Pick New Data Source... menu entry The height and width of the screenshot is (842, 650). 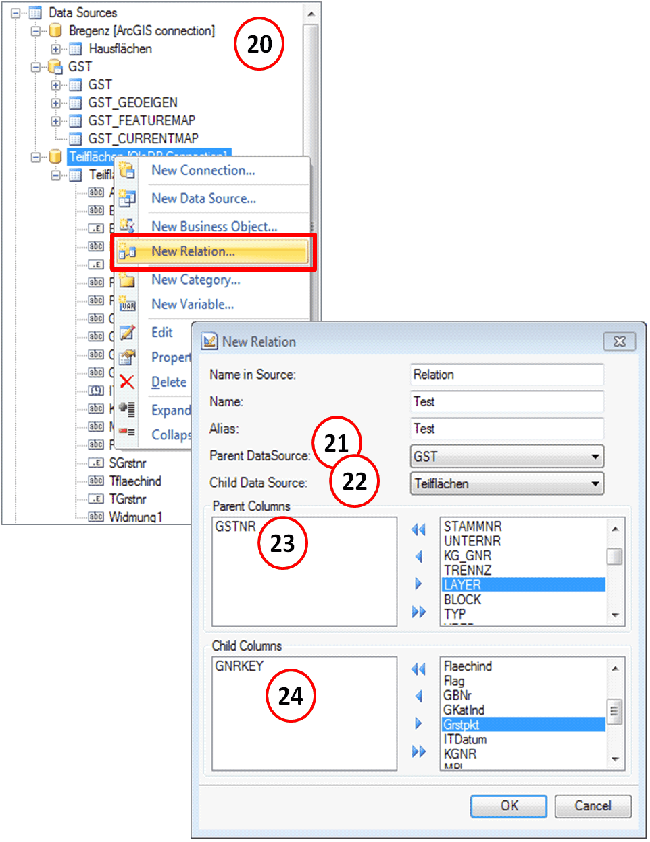click(203, 198)
